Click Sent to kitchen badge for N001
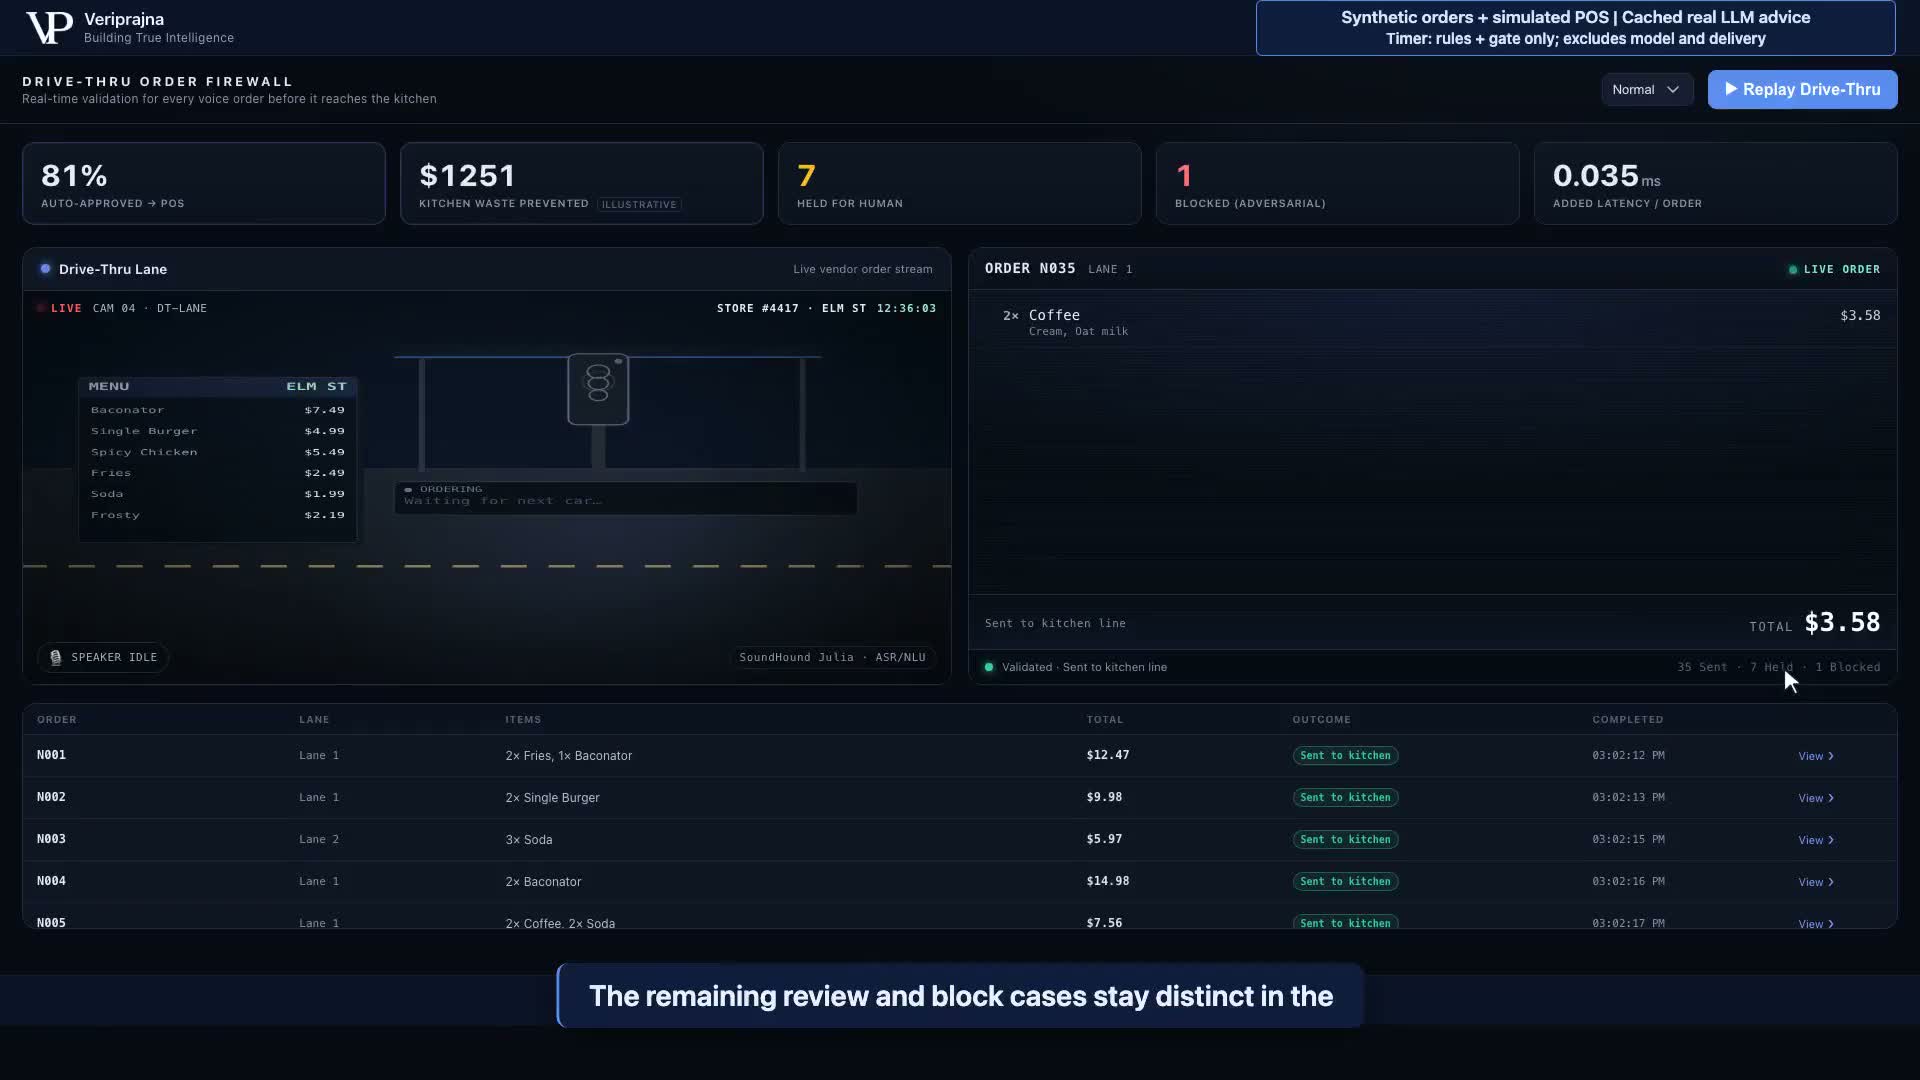 (x=1345, y=756)
